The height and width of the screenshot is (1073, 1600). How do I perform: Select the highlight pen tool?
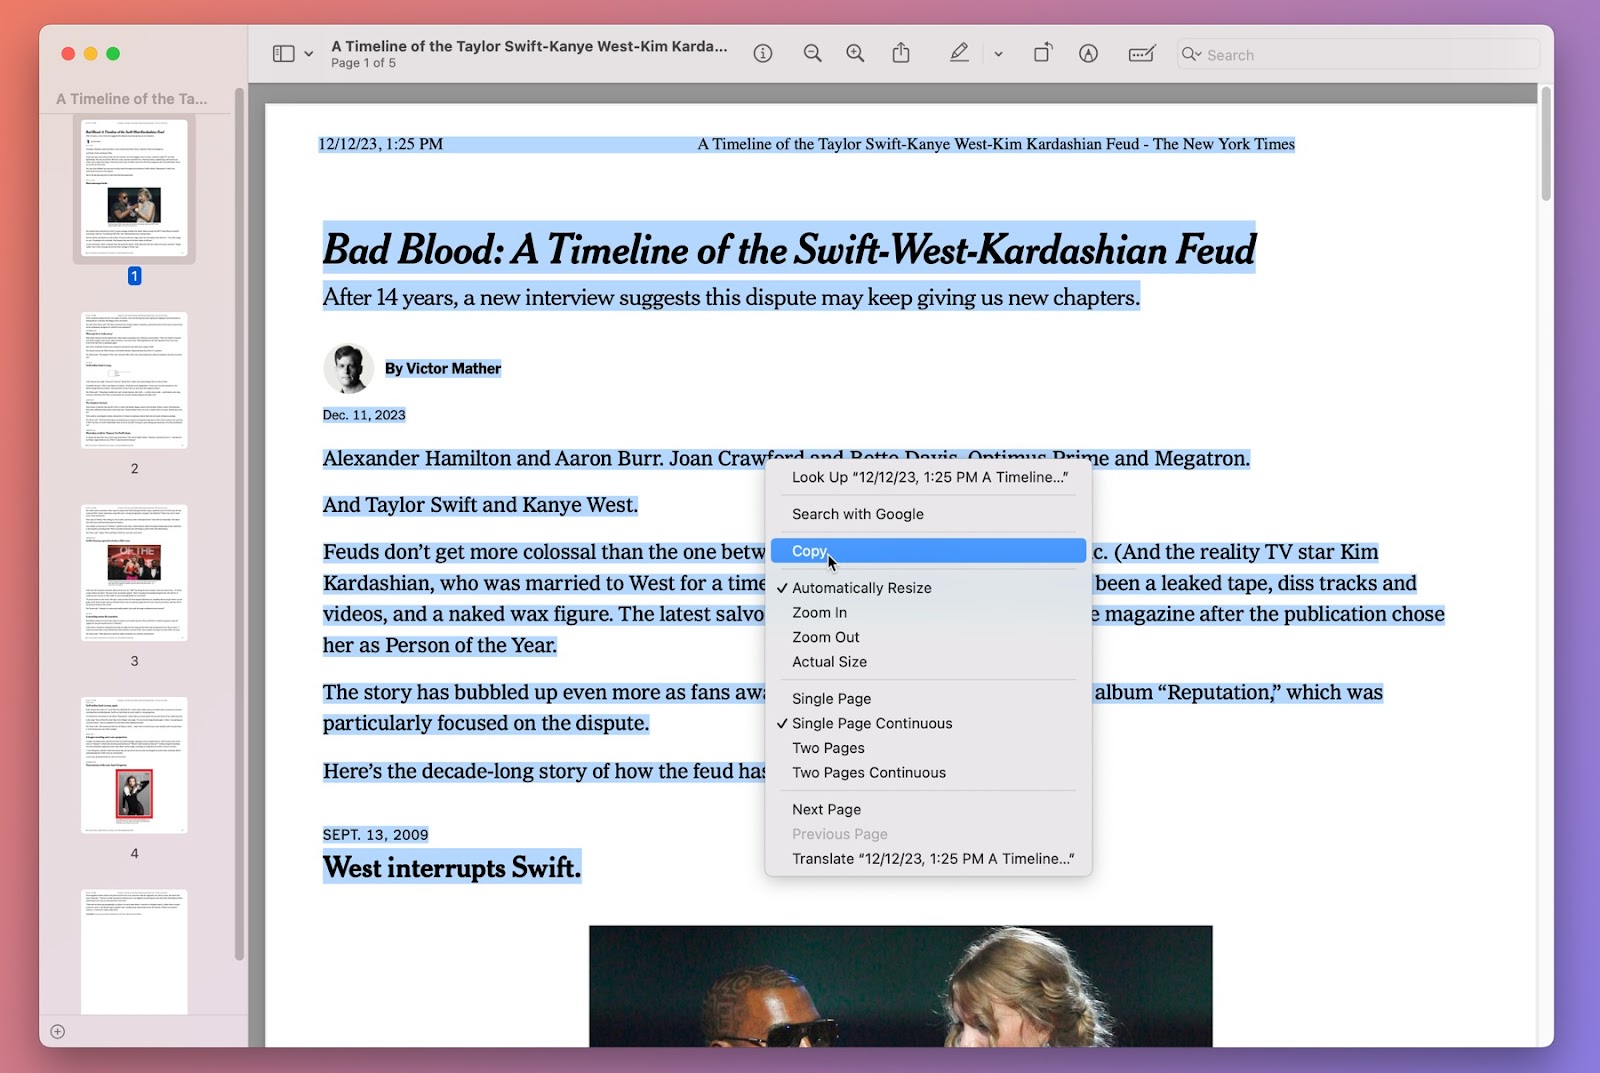coord(958,54)
